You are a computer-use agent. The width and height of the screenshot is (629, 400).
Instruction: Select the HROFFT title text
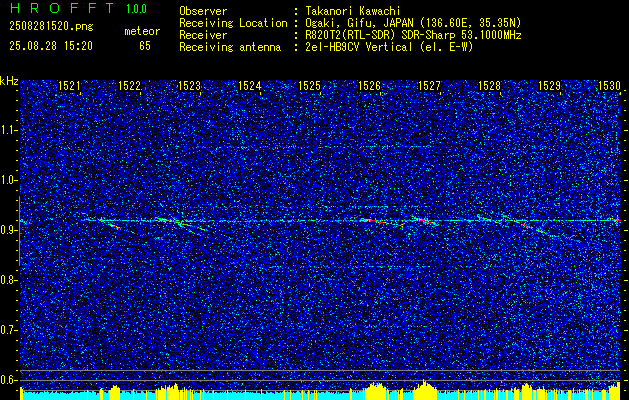click(x=62, y=8)
